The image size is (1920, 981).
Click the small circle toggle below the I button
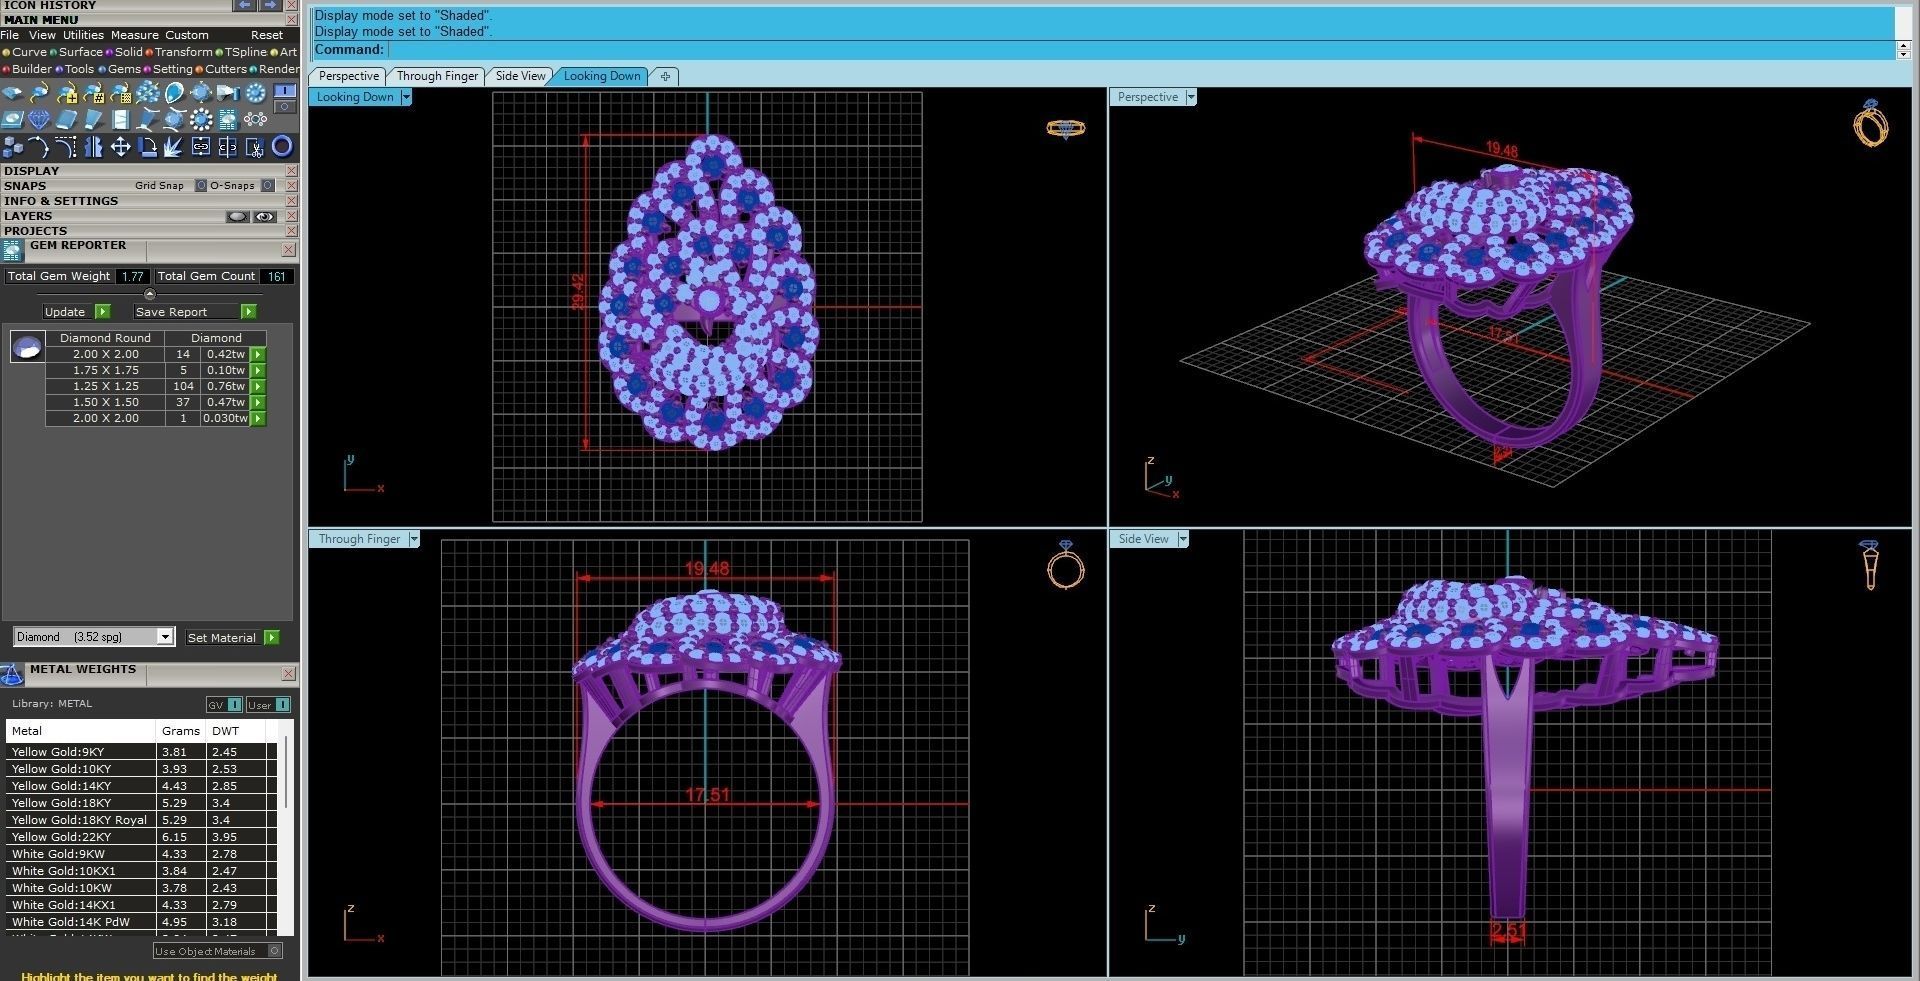[x=285, y=106]
